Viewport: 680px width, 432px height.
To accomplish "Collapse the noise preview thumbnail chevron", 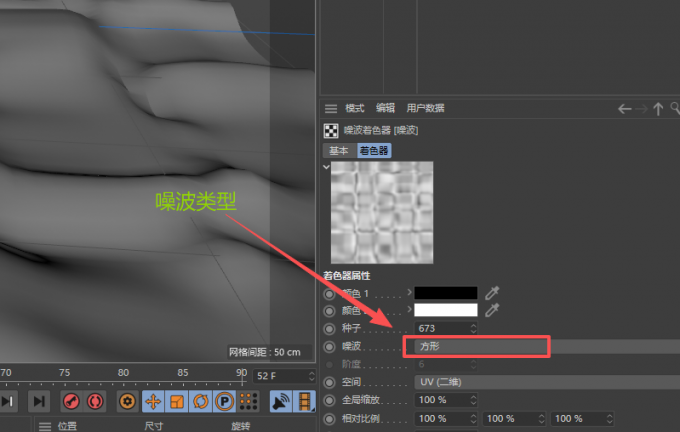I will pyautogui.click(x=326, y=166).
